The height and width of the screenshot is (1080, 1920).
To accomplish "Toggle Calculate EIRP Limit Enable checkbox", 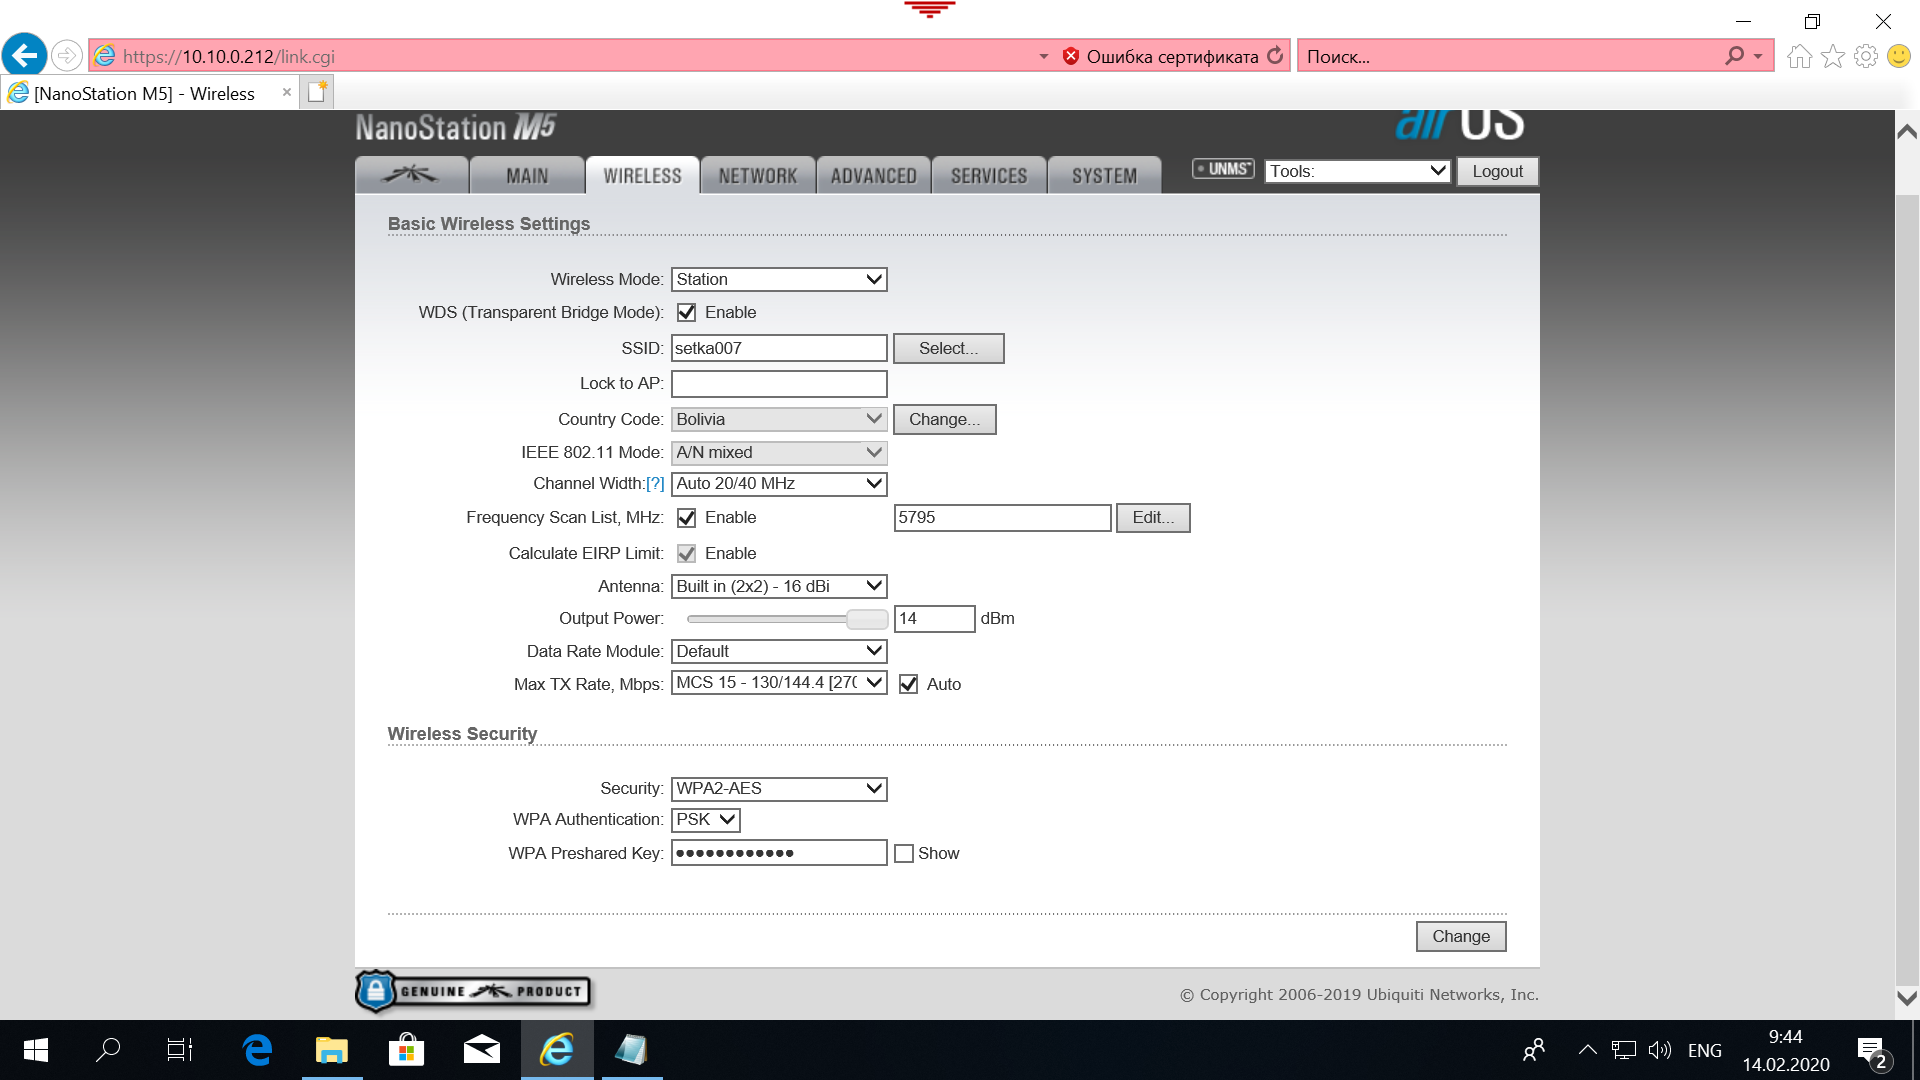I will pyautogui.click(x=686, y=554).
